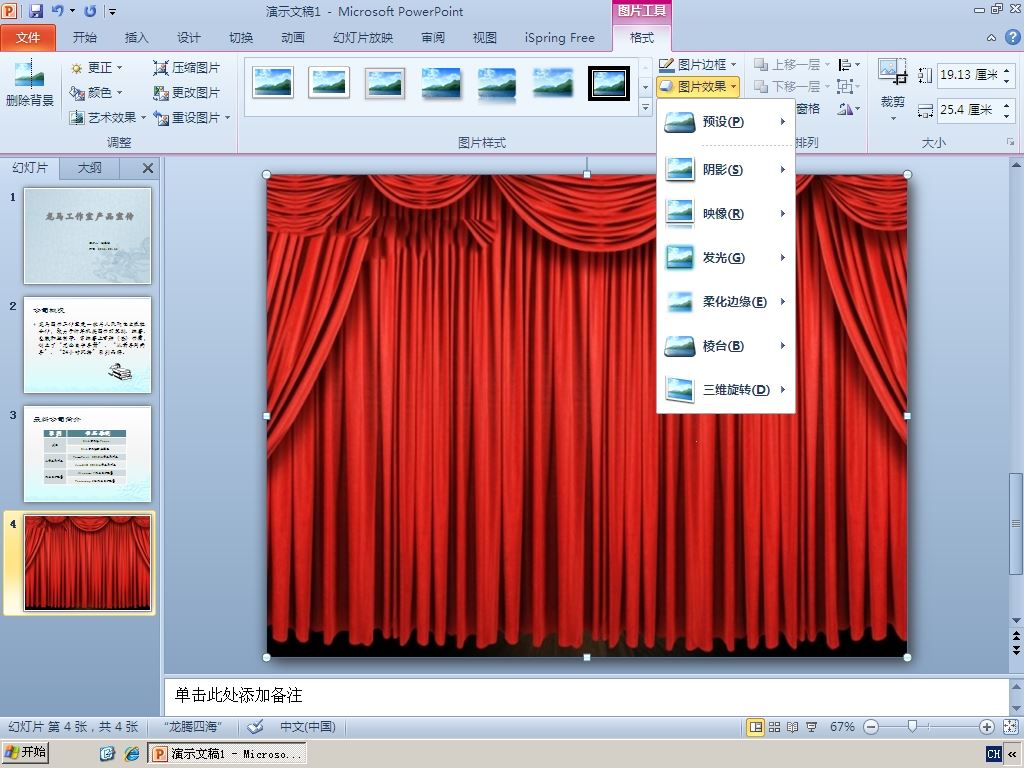Open the Corrections (更正) dropdown
This screenshot has height=768, width=1024.
click(97, 67)
